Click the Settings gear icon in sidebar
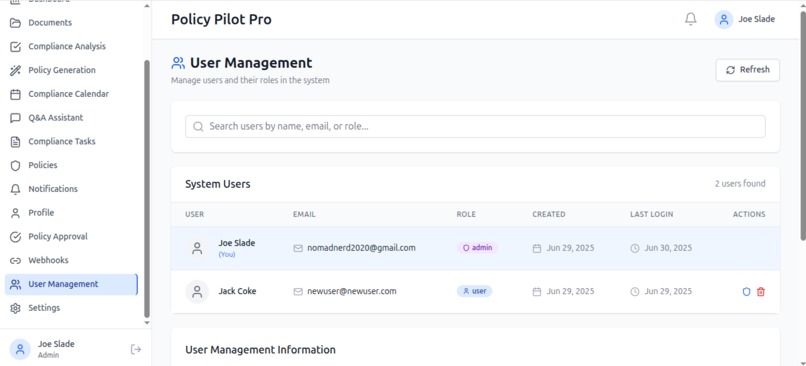Image resolution: width=806 pixels, height=366 pixels. coord(15,308)
